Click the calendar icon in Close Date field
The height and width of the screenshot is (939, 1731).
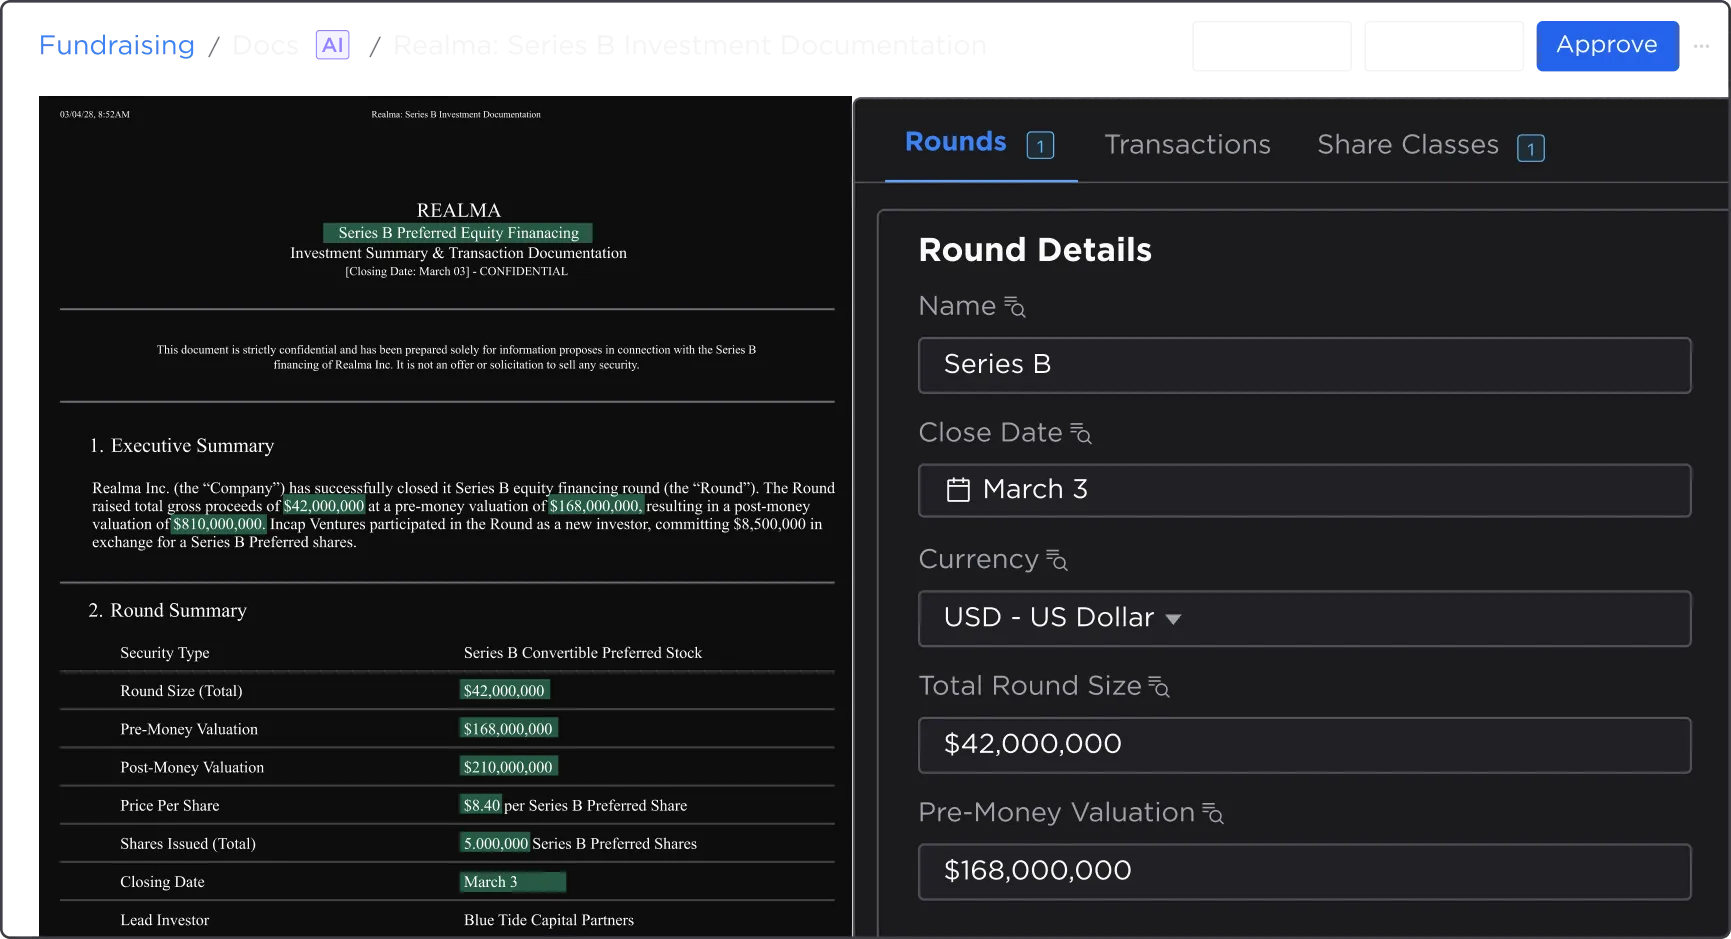[x=958, y=490]
